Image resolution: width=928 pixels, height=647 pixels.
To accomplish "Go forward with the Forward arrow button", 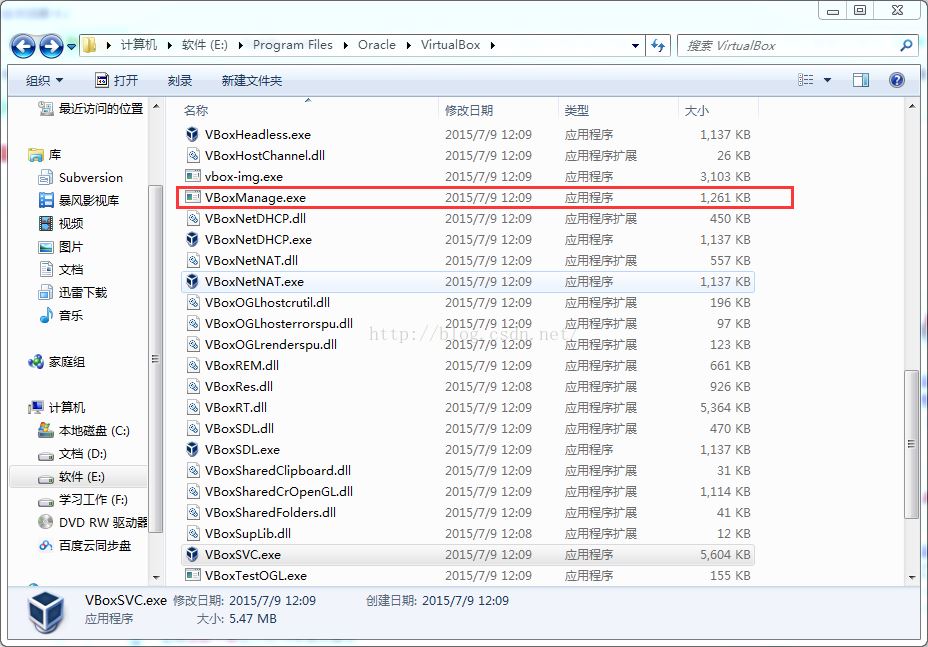I will (51, 46).
